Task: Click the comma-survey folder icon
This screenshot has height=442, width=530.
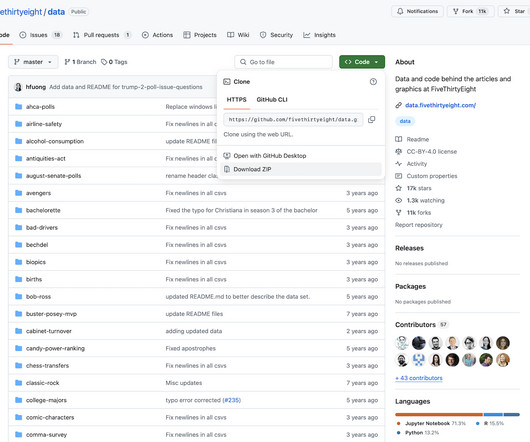Action: tap(19, 434)
